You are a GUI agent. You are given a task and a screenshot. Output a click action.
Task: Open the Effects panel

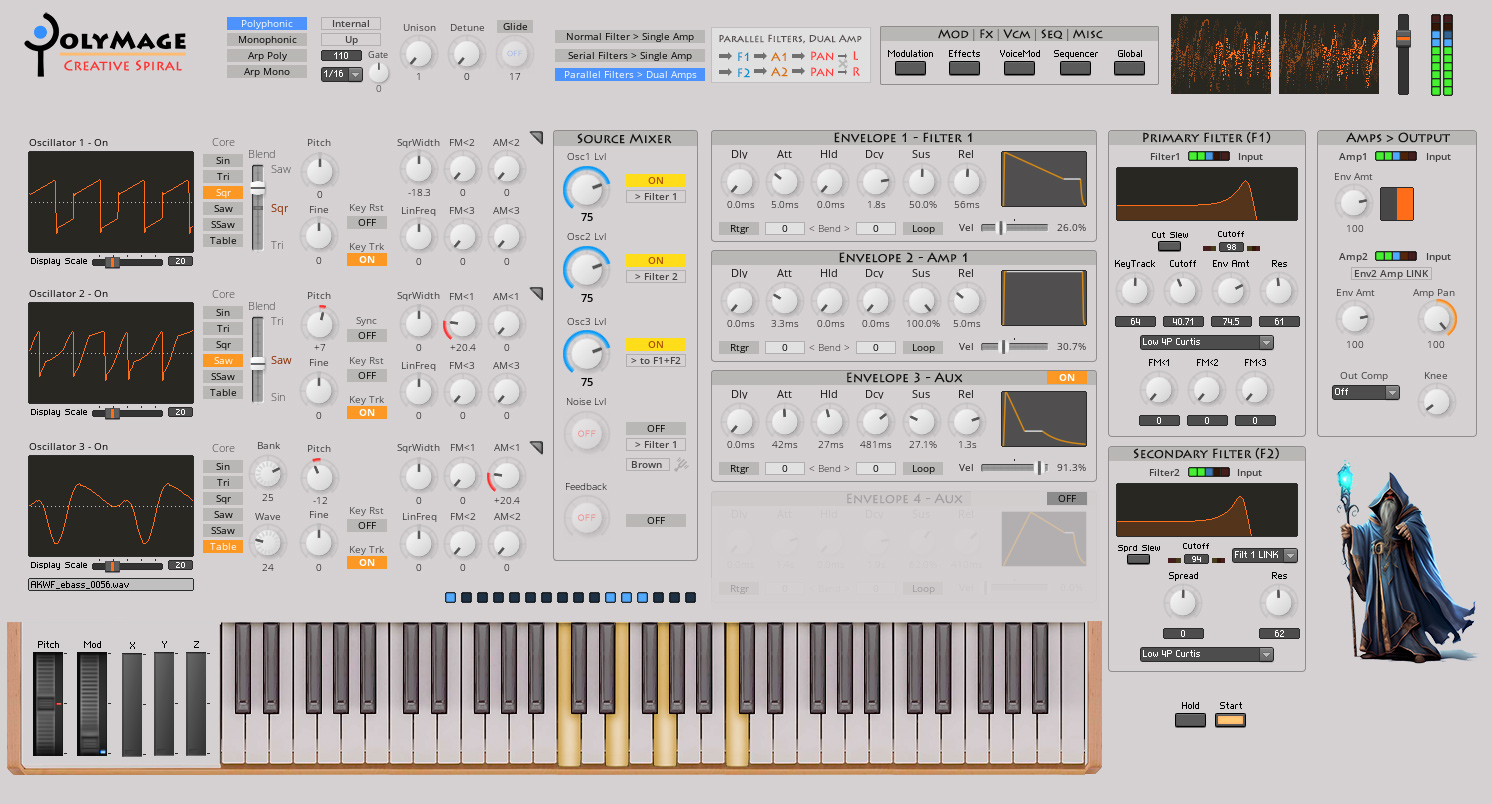click(x=963, y=67)
